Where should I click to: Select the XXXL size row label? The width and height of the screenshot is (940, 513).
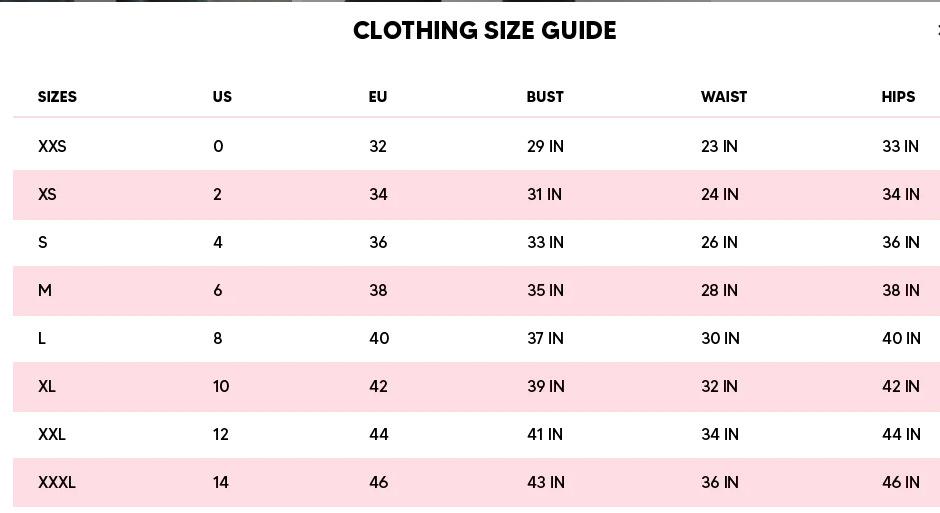pyautogui.click(x=57, y=482)
